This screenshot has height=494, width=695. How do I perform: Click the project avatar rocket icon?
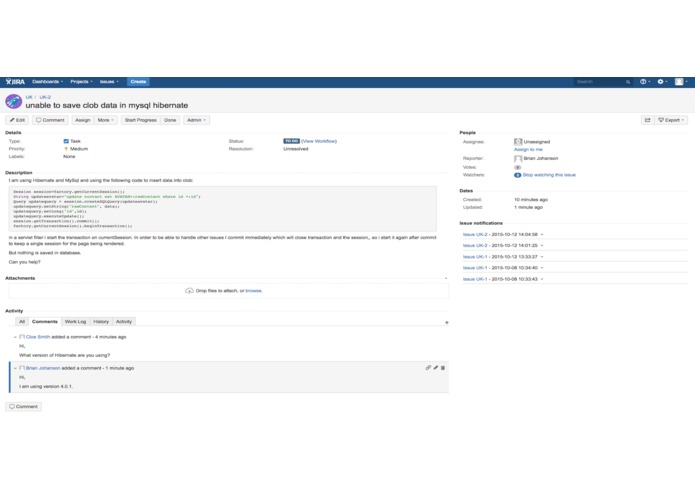(13, 101)
